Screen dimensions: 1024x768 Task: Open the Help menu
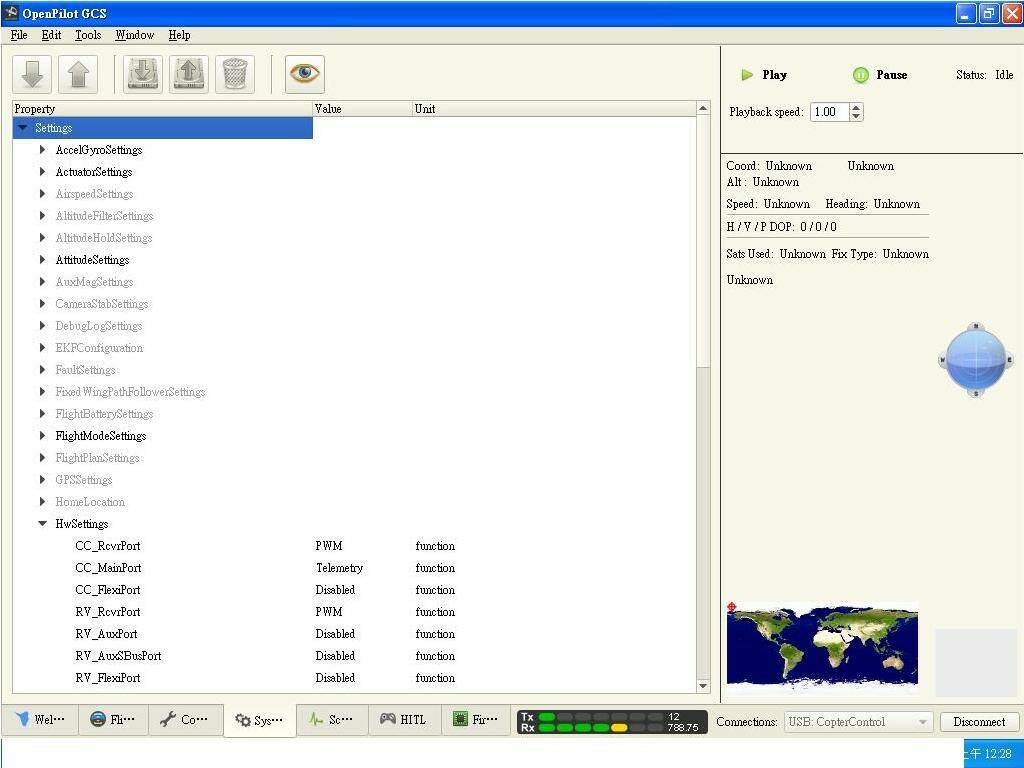(x=179, y=35)
